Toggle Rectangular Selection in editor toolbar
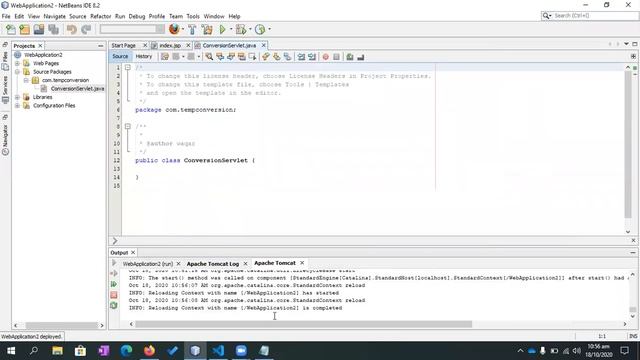The height and width of the screenshot is (360, 640). click(x=252, y=57)
